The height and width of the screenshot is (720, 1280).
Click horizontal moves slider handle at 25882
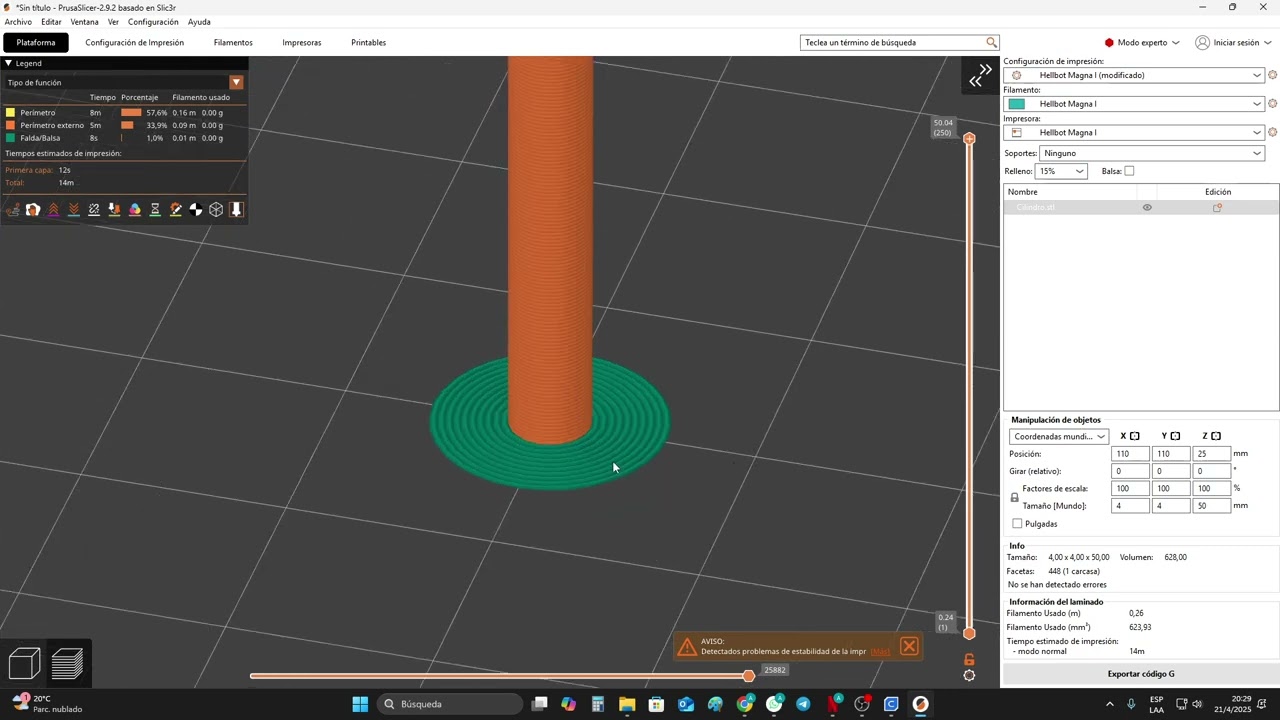(748, 676)
